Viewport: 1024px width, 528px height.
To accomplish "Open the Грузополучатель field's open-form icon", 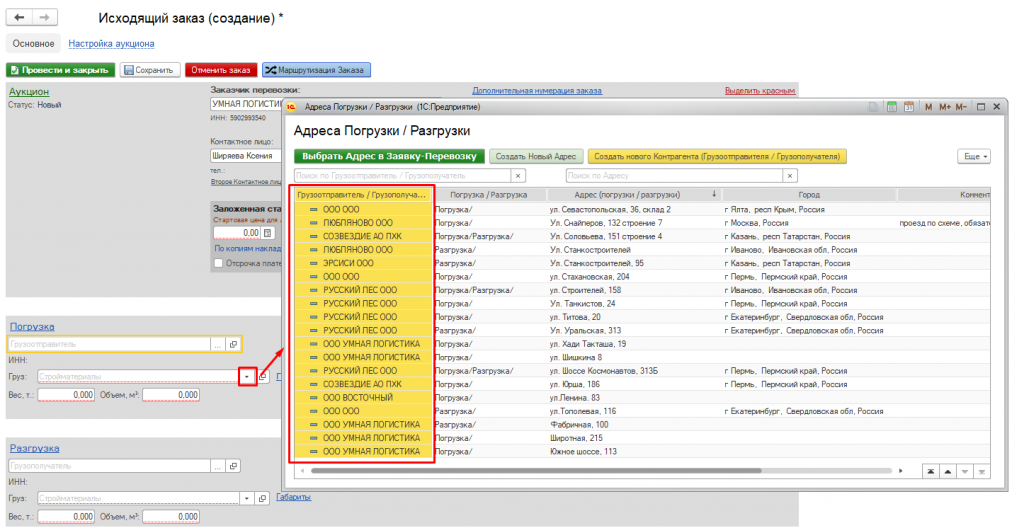I will coord(233,466).
